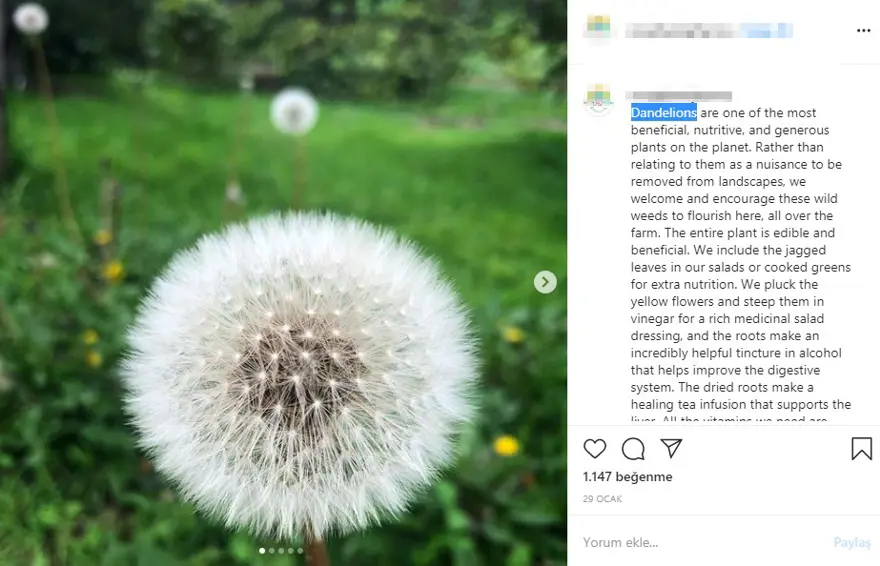Click the highlighted word Dandelions

click(663, 113)
